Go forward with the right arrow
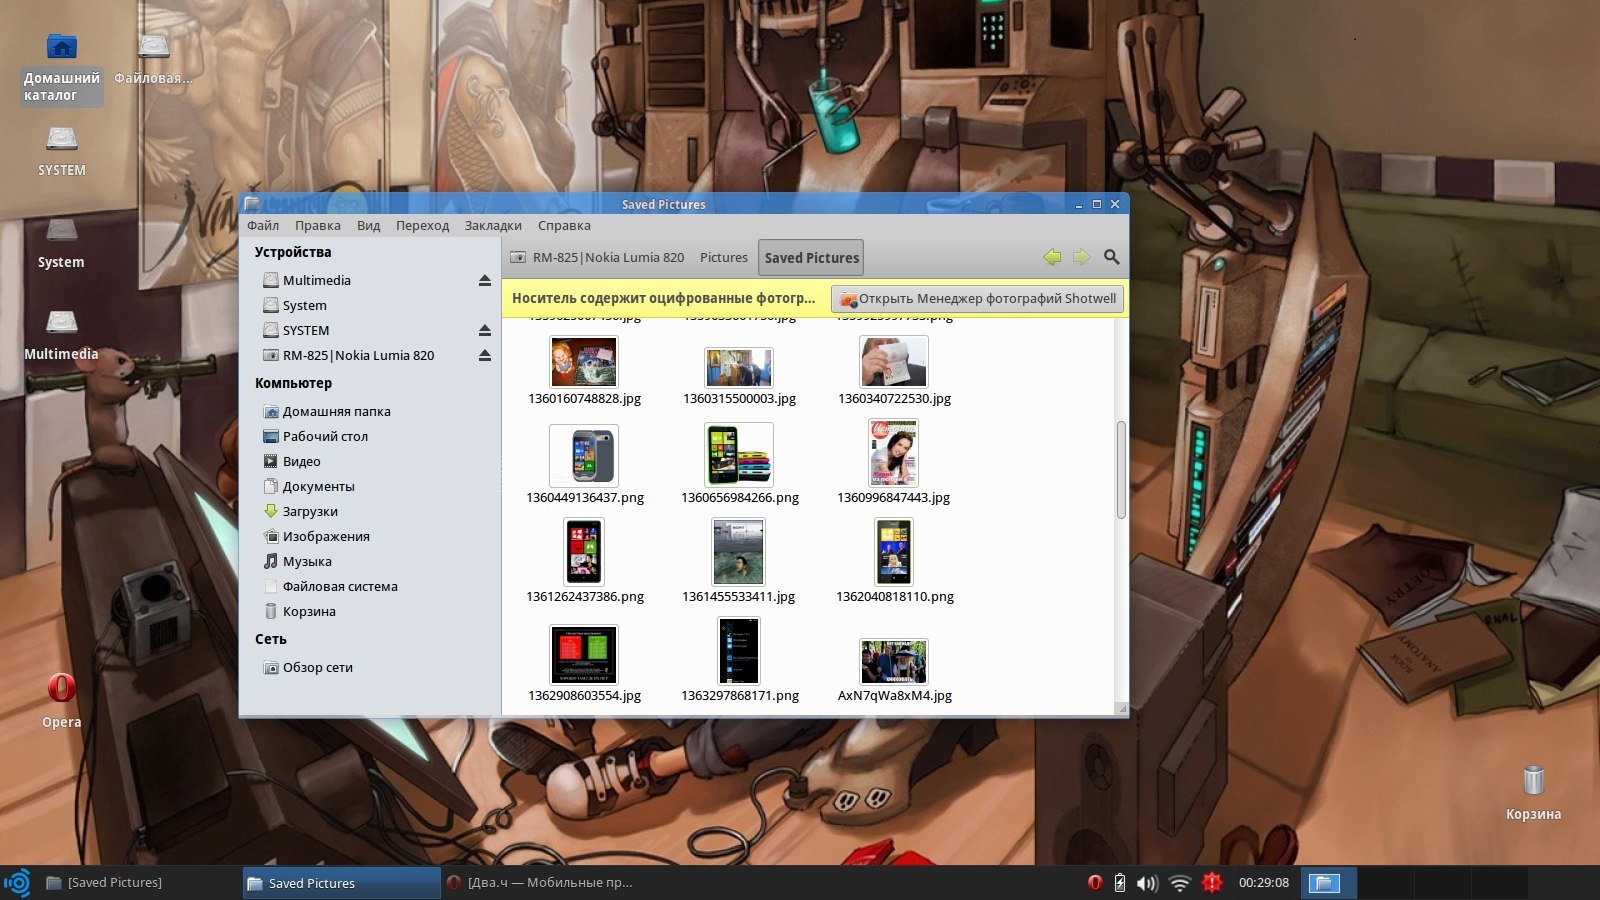Screen dimensions: 1600x900 click(1081, 257)
